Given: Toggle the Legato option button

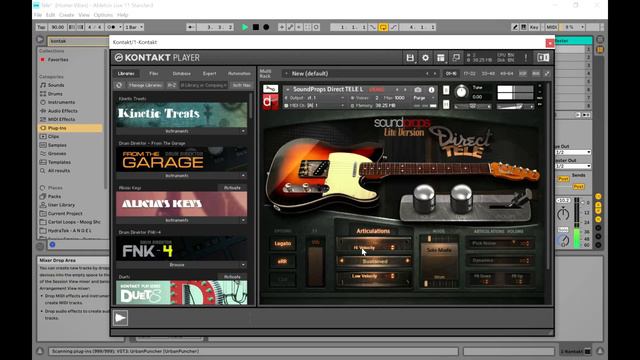Looking at the screenshot, I should click(x=282, y=244).
